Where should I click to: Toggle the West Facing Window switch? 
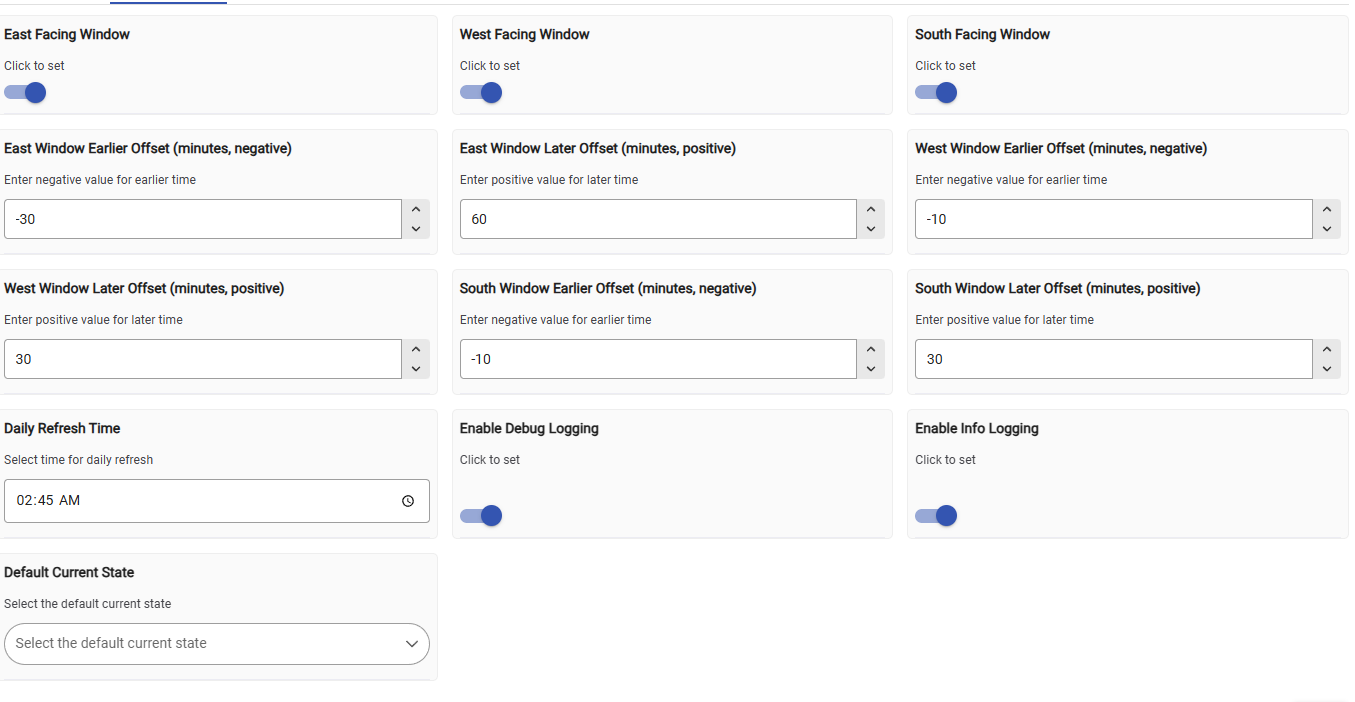[x=481, y=93]
